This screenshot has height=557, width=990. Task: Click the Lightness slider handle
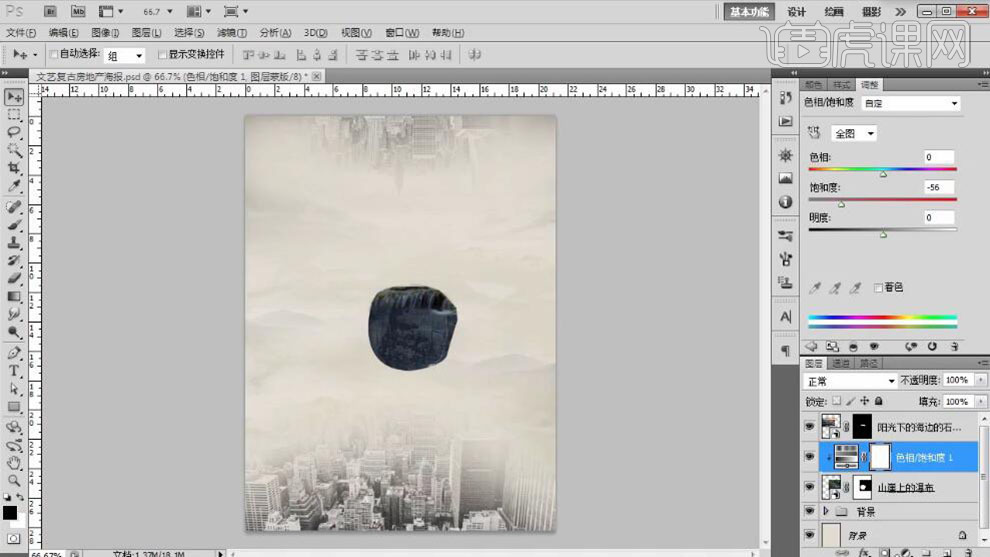point(883,235)
